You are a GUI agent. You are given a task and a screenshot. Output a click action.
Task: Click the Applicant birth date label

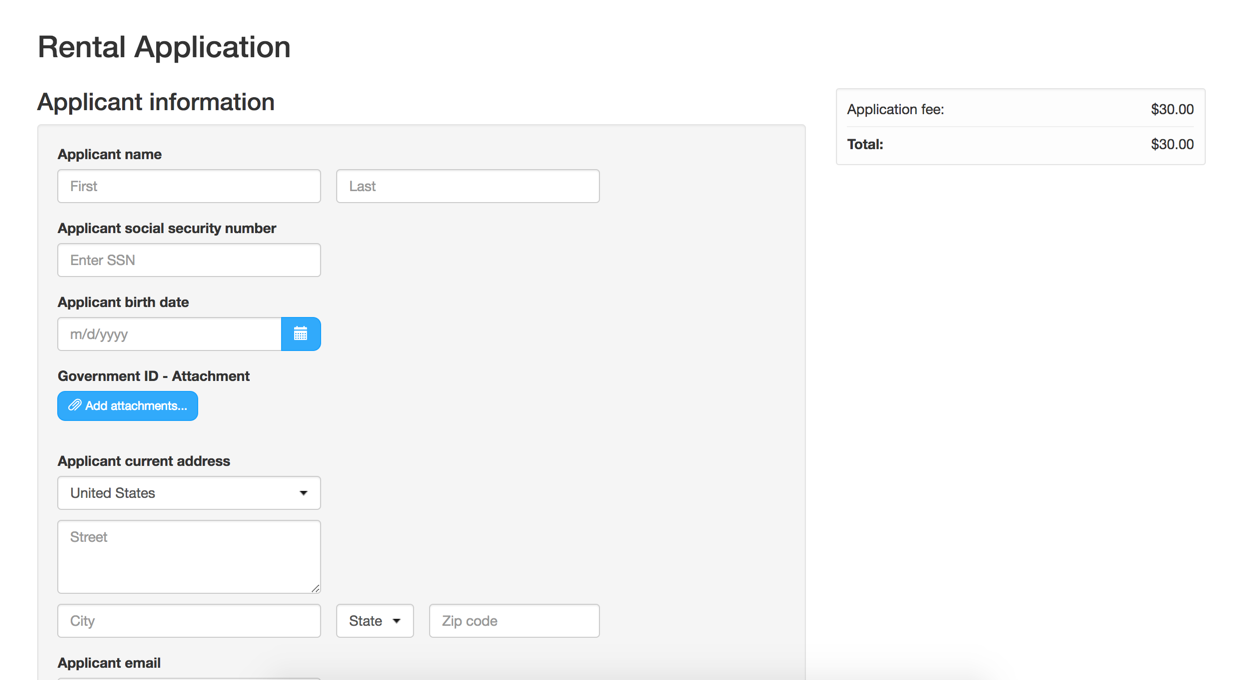[123, 302]
